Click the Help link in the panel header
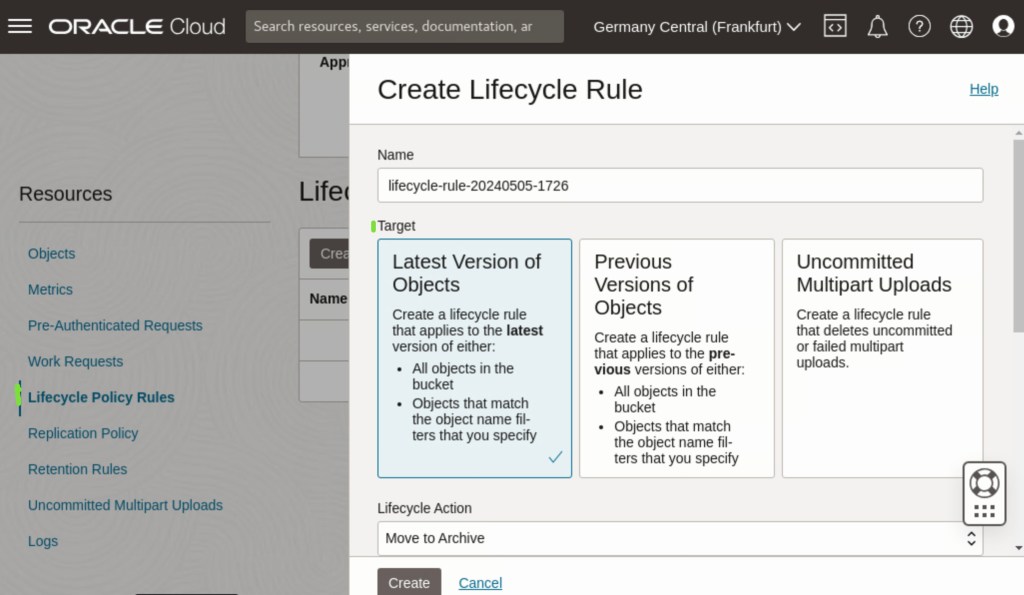 coord(983,89)
